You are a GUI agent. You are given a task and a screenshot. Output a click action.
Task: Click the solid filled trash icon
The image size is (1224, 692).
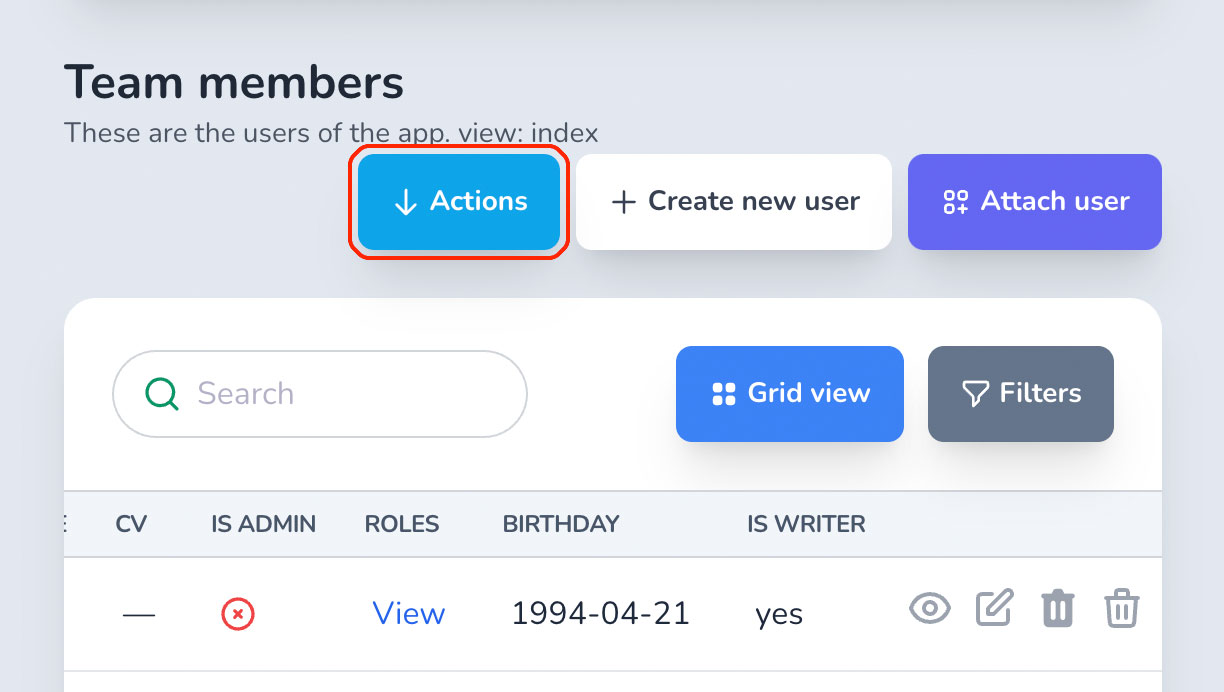point(1058,608)
